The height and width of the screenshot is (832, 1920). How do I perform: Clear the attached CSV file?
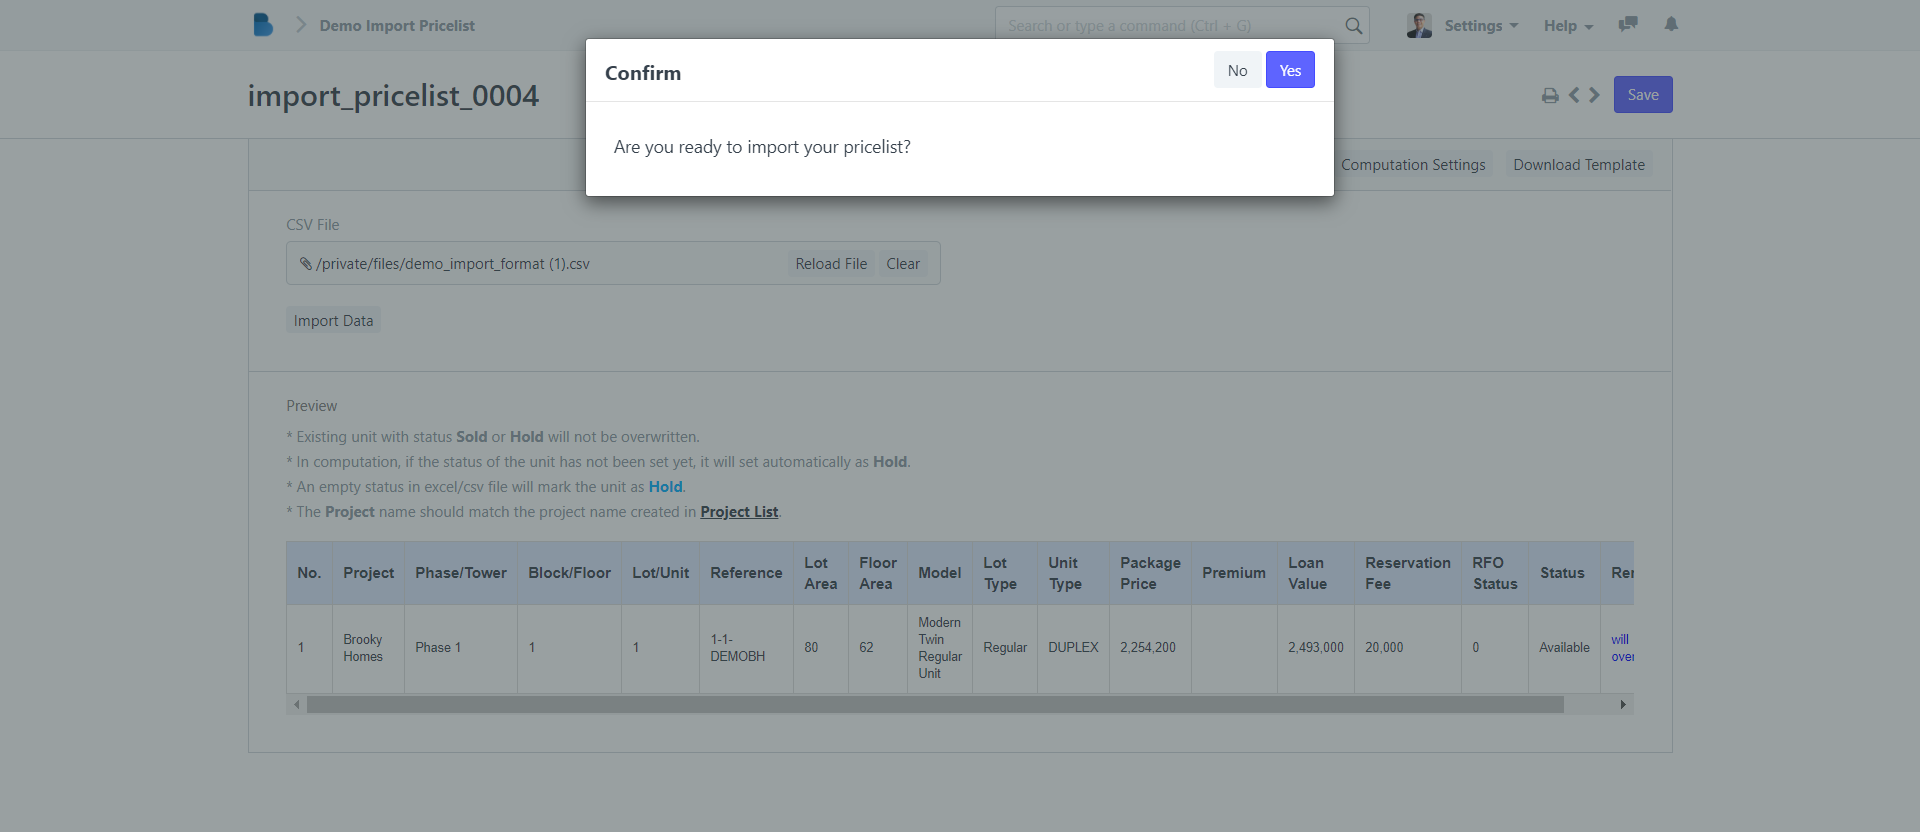click(902, 264)
